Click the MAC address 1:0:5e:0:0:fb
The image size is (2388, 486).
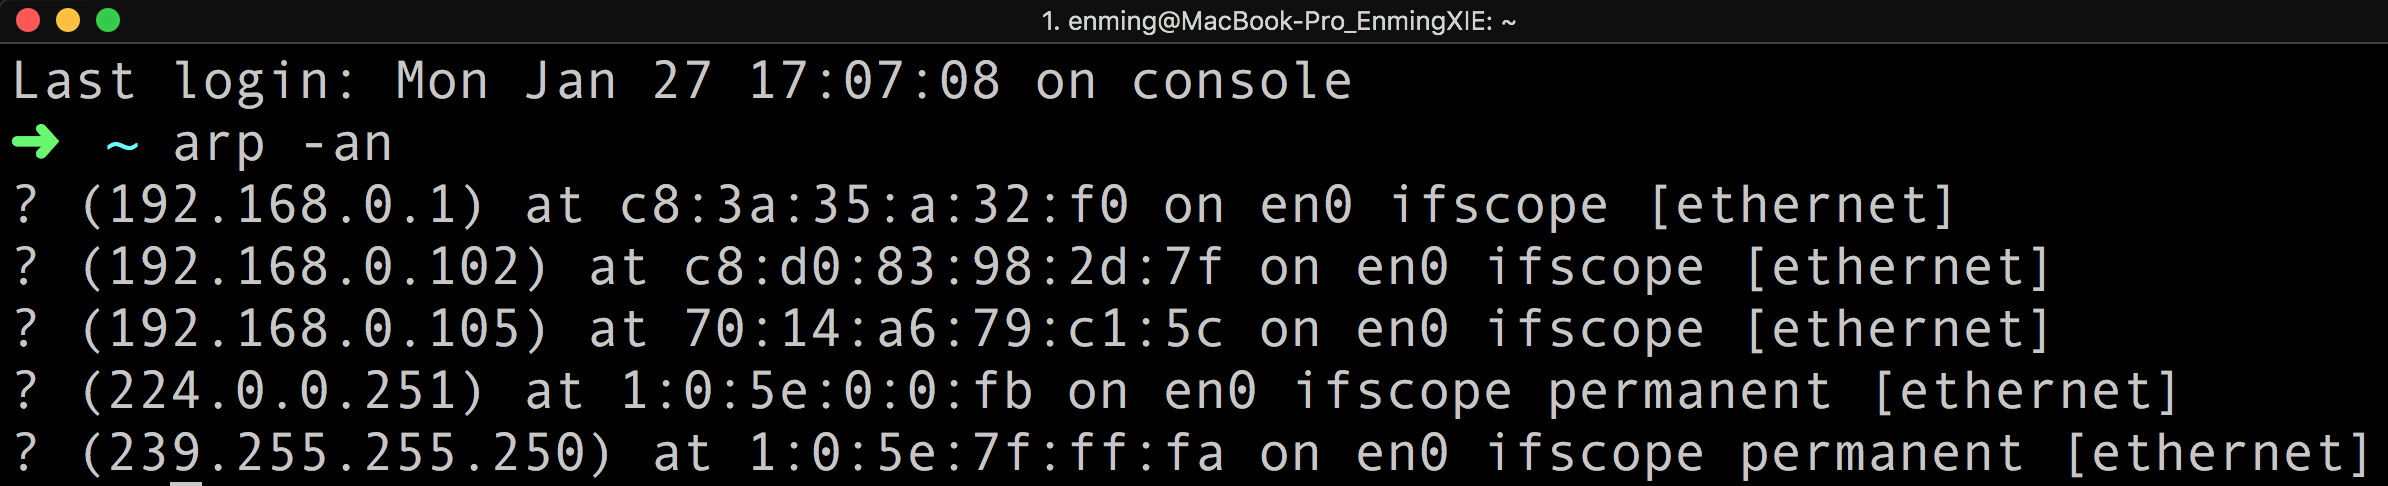(x=826, y=391)
